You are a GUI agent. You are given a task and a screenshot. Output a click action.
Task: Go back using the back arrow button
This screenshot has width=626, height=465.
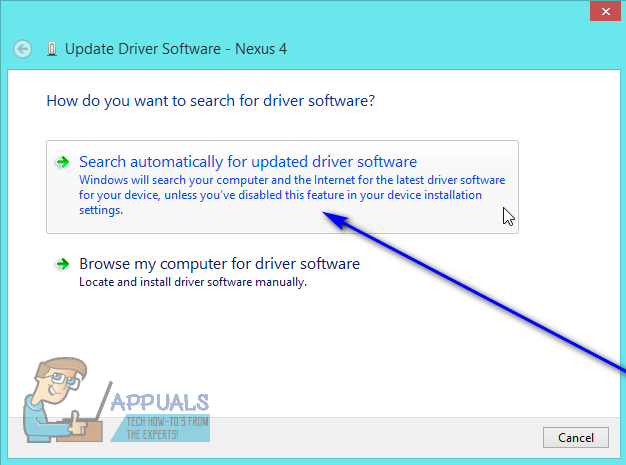pyautogui.click(x=22, y=49)
